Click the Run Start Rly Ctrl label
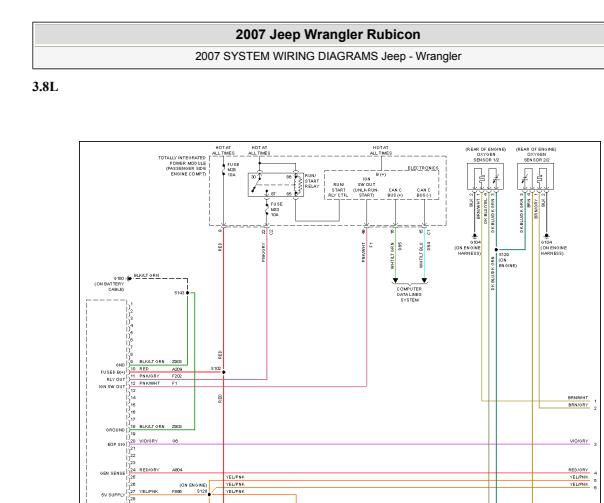Viewport: 604px width, 503px height. (338, 190)
